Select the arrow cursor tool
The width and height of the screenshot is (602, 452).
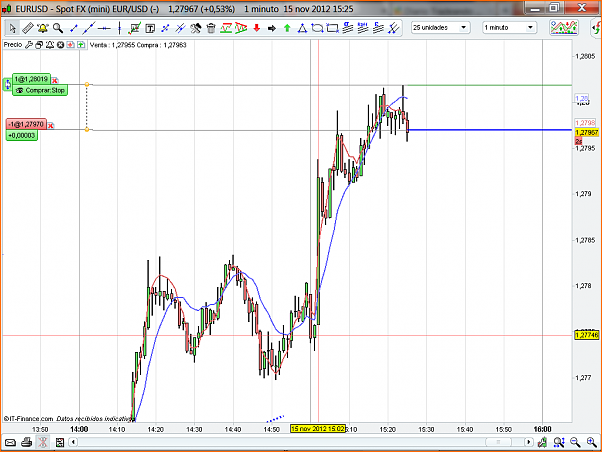point(12,28)
